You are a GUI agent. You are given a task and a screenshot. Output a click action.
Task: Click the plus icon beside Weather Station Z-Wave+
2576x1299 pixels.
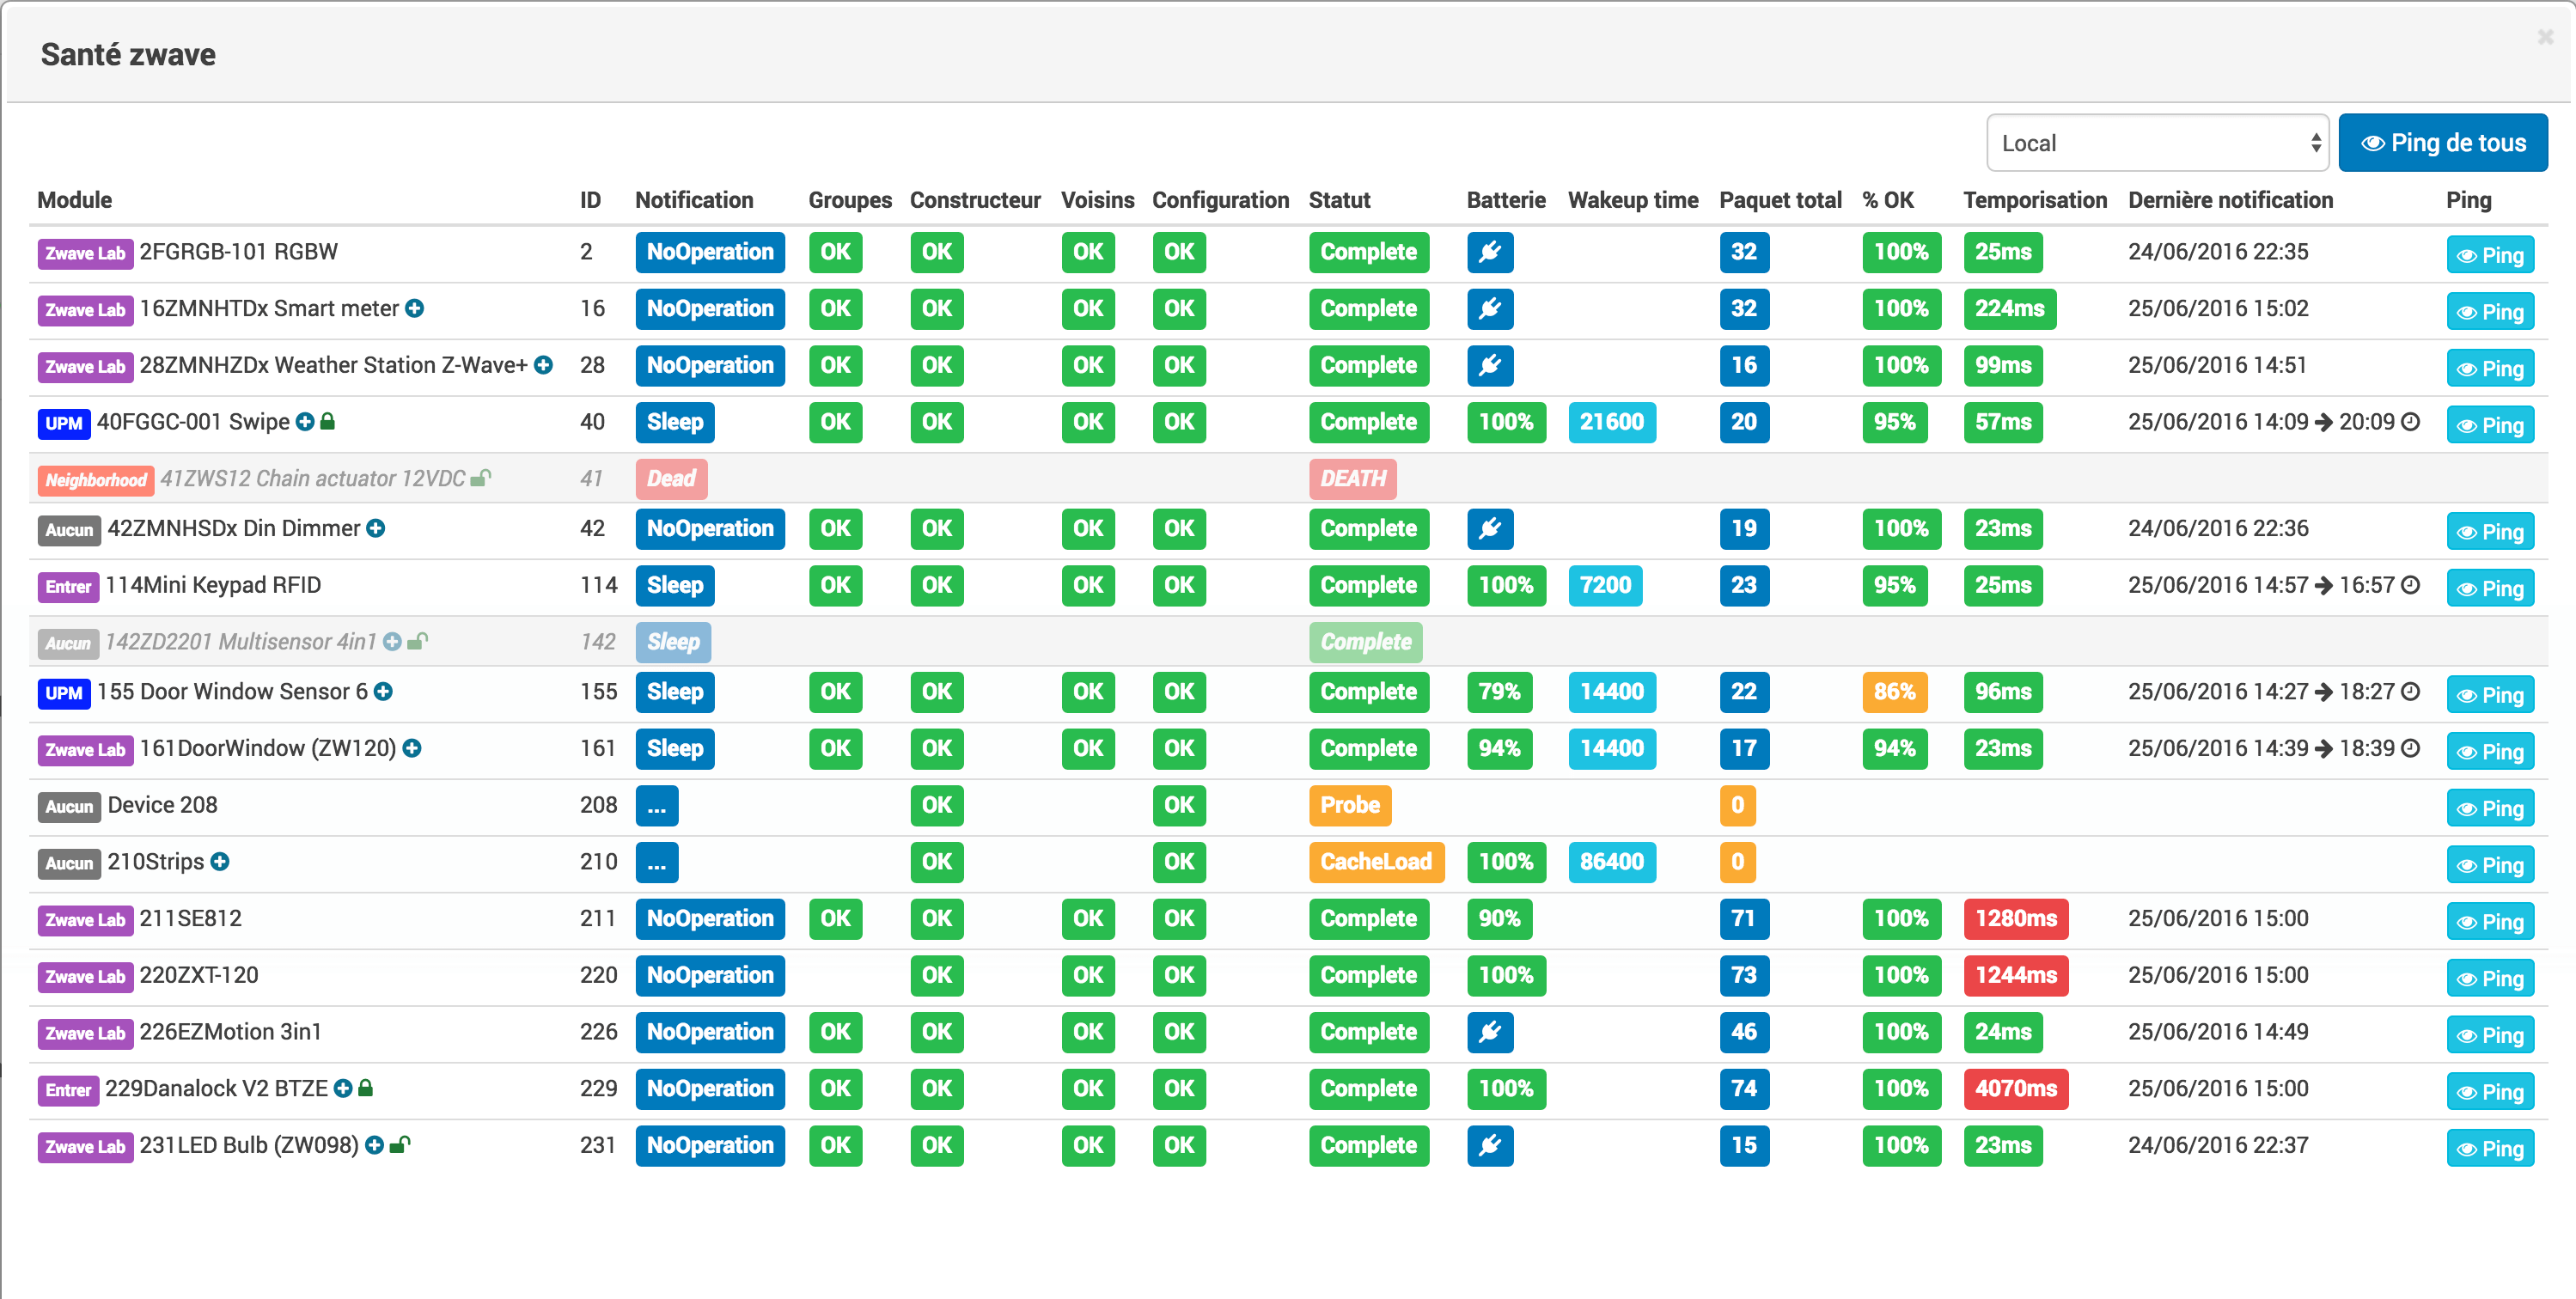pyautogui.click(x=543, y=366)
